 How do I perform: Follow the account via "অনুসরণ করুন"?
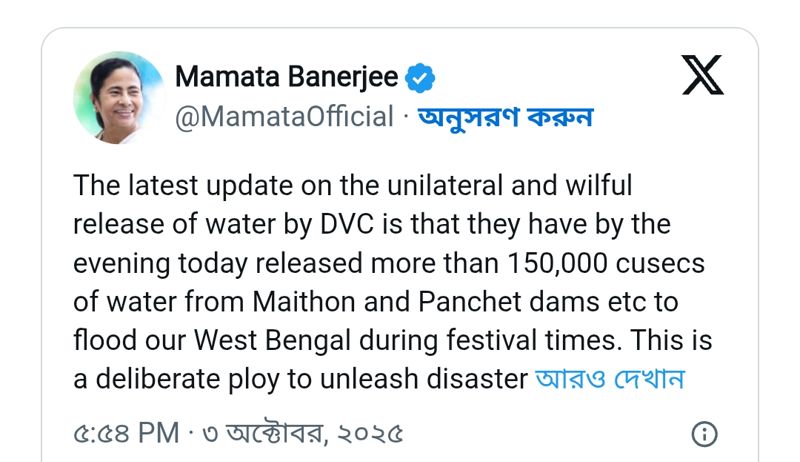506,117
